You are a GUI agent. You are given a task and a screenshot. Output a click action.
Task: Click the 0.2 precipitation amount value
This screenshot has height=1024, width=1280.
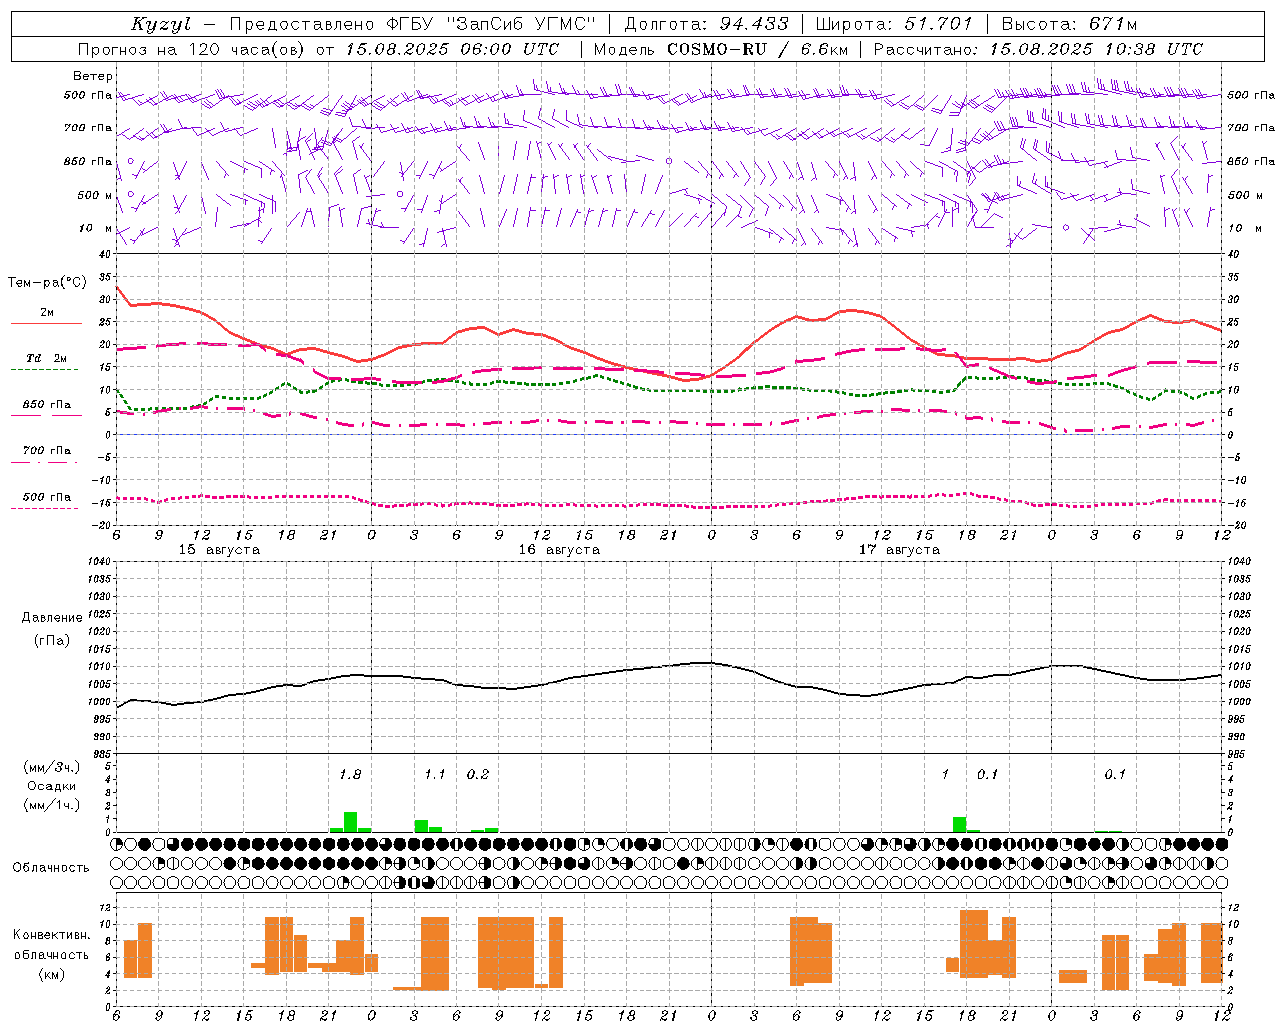pyautogui.click(x=478, y=774)
